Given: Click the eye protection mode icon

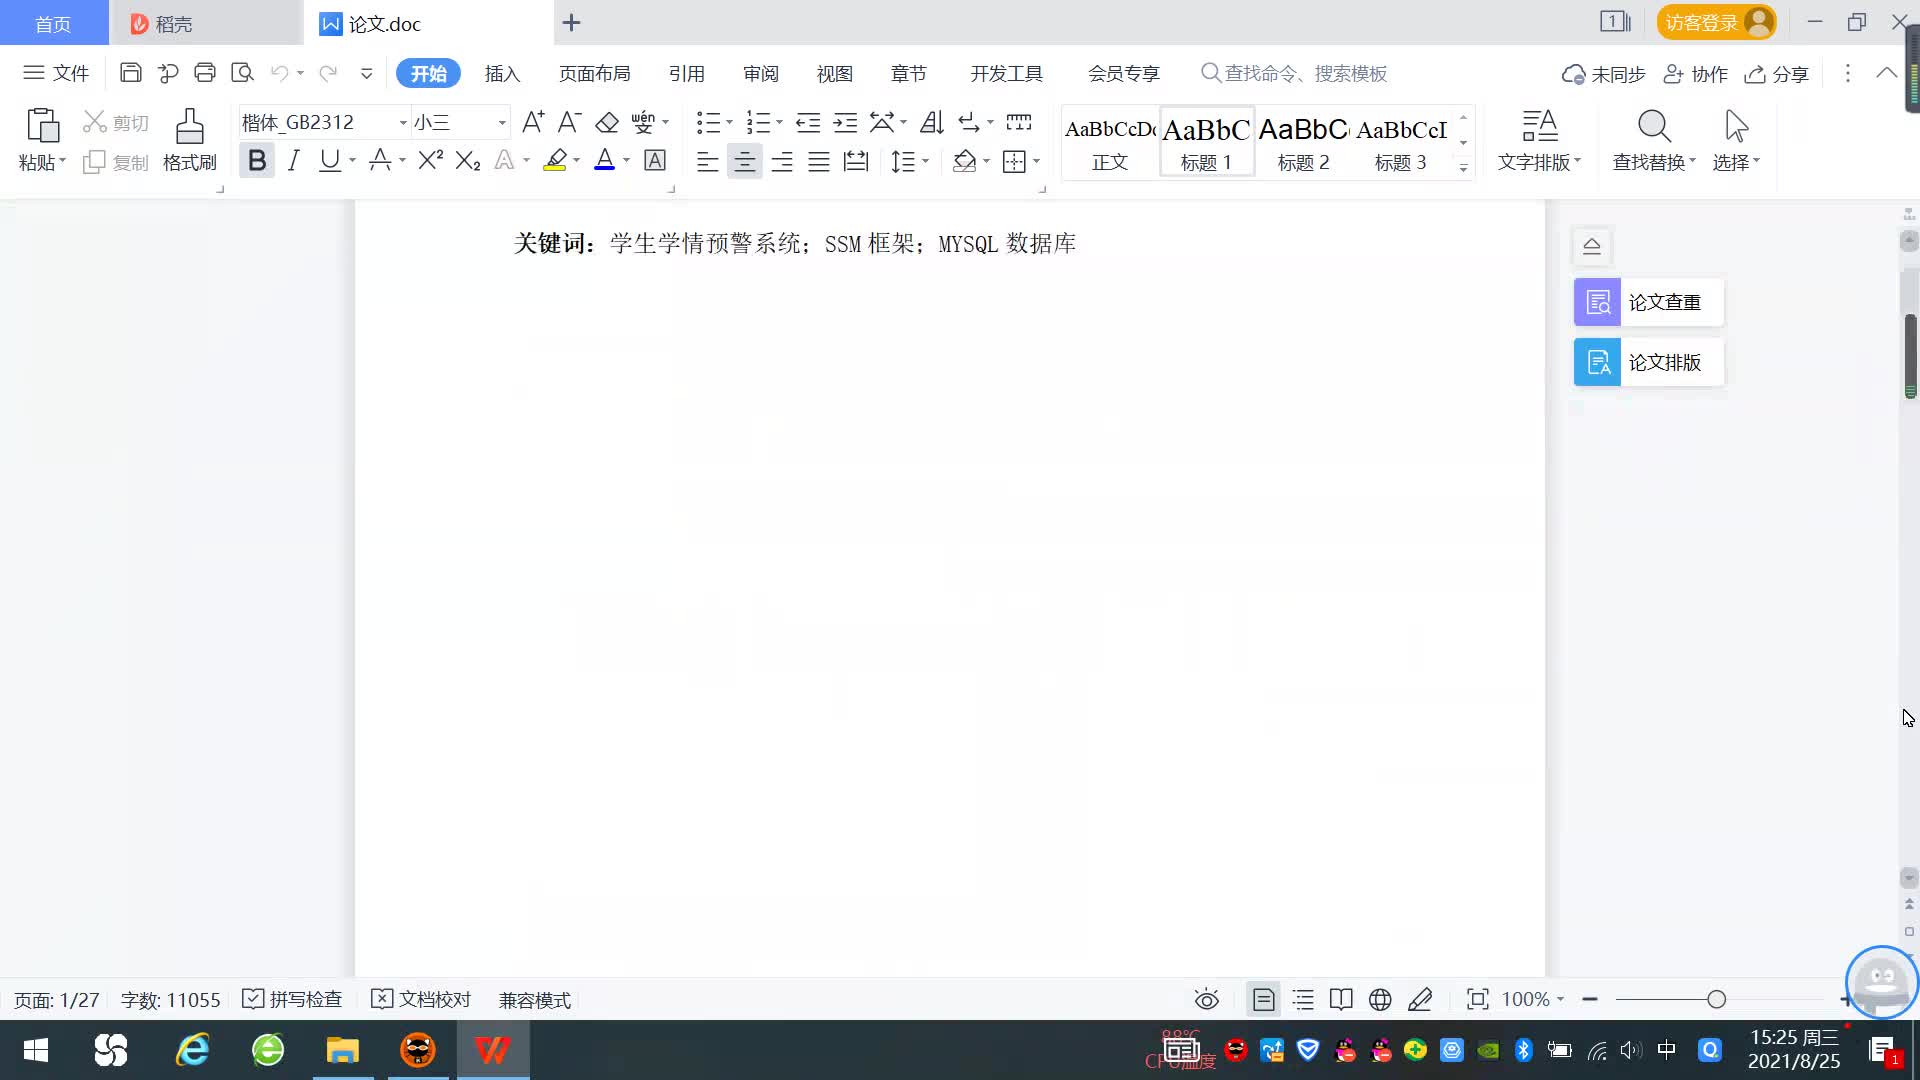Looking at the screenshot, I should pos(1207,999).
